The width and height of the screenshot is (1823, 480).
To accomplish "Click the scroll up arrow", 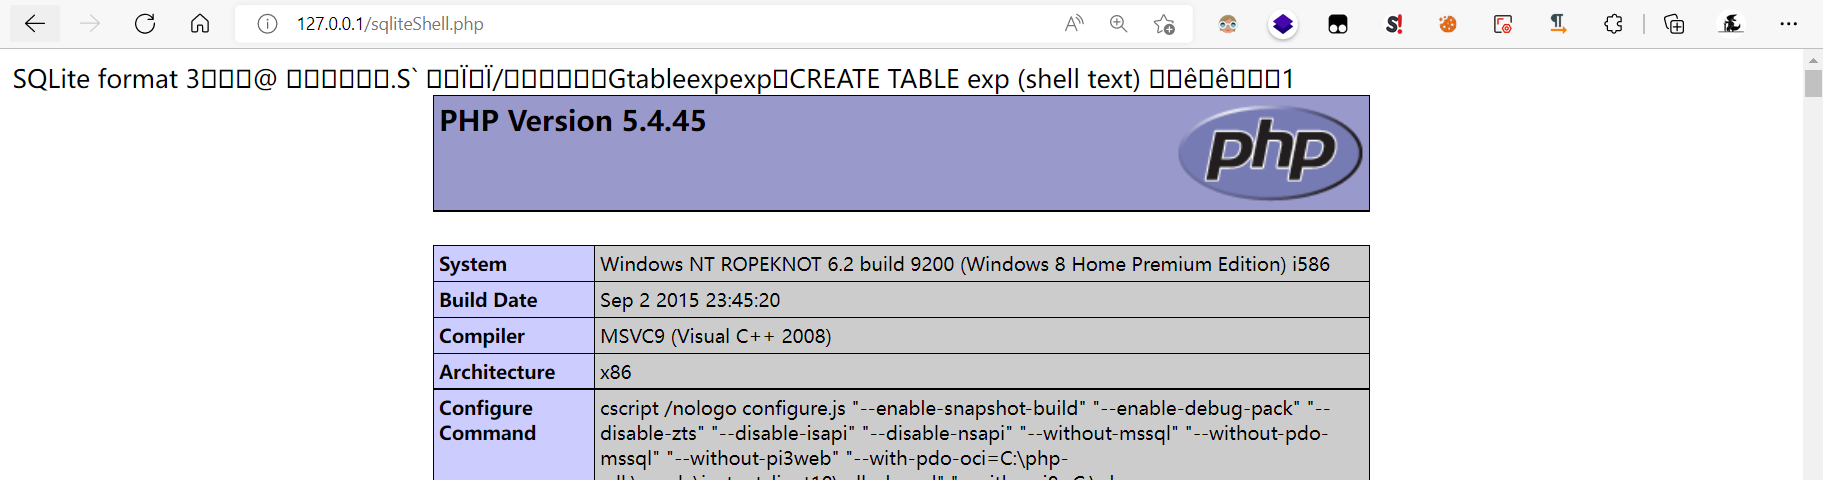I will (1813, 59).
